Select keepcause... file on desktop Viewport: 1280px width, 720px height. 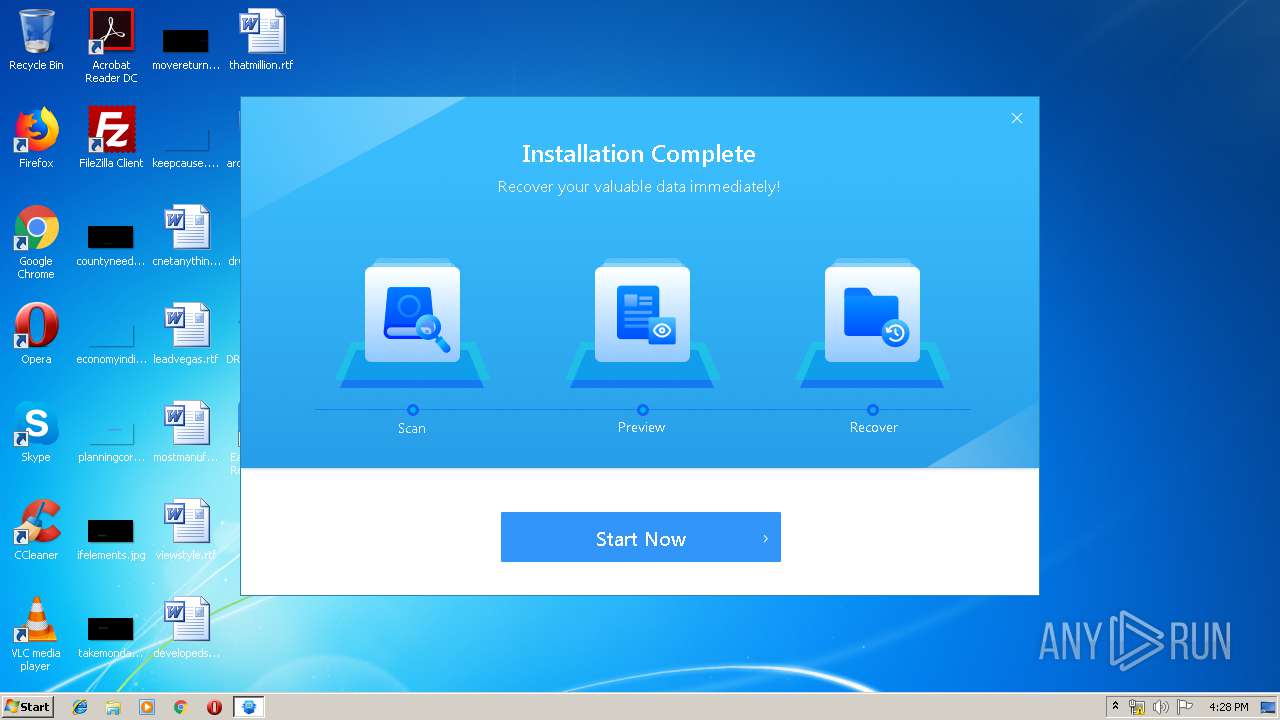click(x=186, y=147)
